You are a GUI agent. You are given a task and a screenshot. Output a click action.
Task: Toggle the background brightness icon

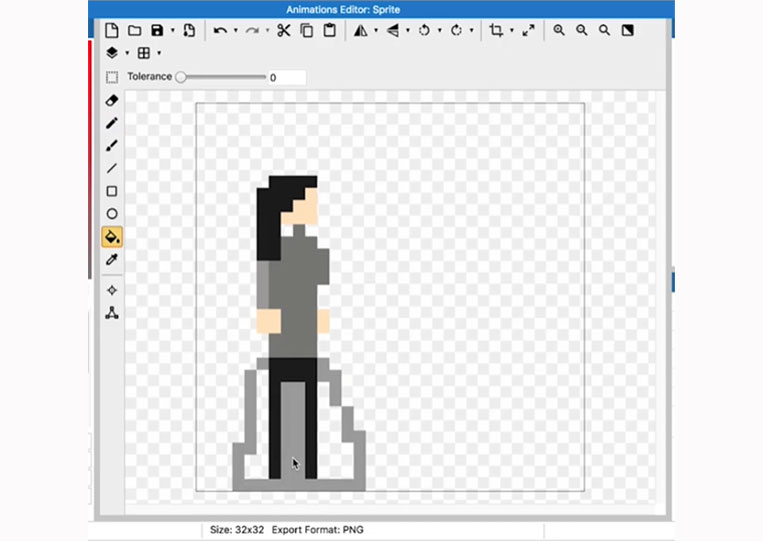point(628,30)
